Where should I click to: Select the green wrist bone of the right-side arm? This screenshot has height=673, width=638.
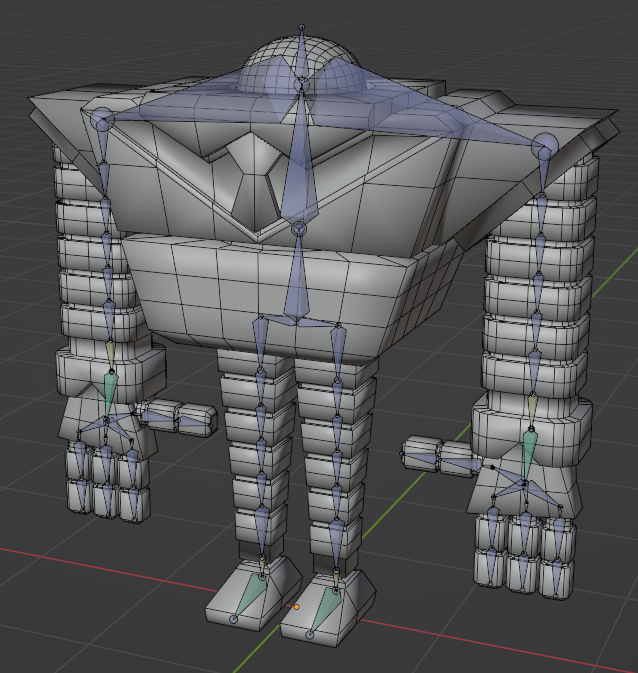tap(530, 454)
